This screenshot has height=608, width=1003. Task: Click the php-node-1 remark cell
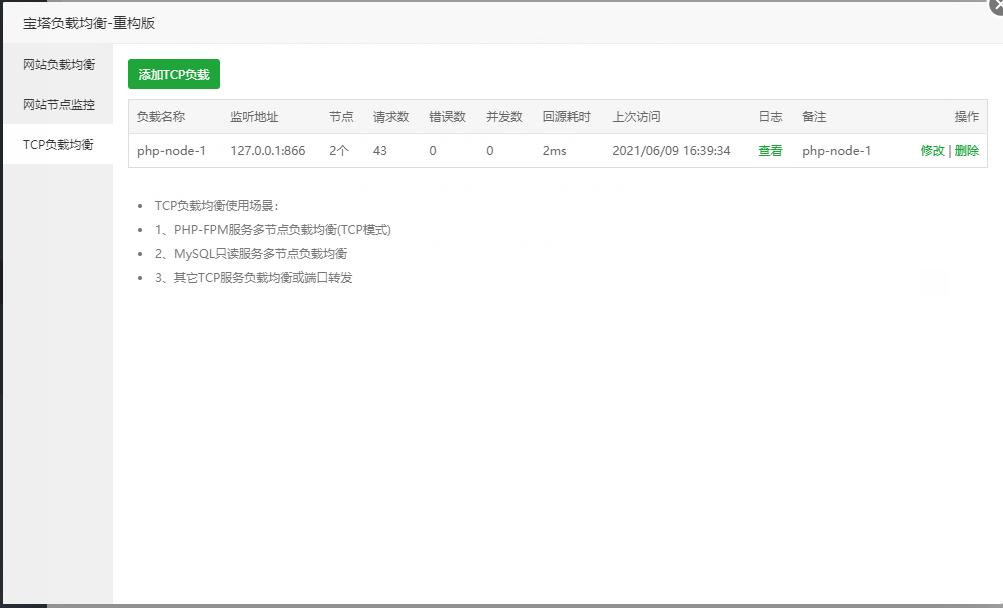pyautogui.click(x=837, y=151)
